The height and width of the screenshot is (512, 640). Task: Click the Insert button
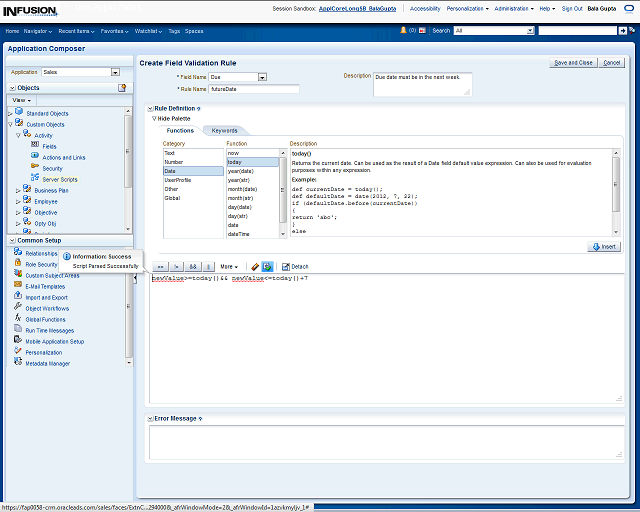[x=605, y=246]
